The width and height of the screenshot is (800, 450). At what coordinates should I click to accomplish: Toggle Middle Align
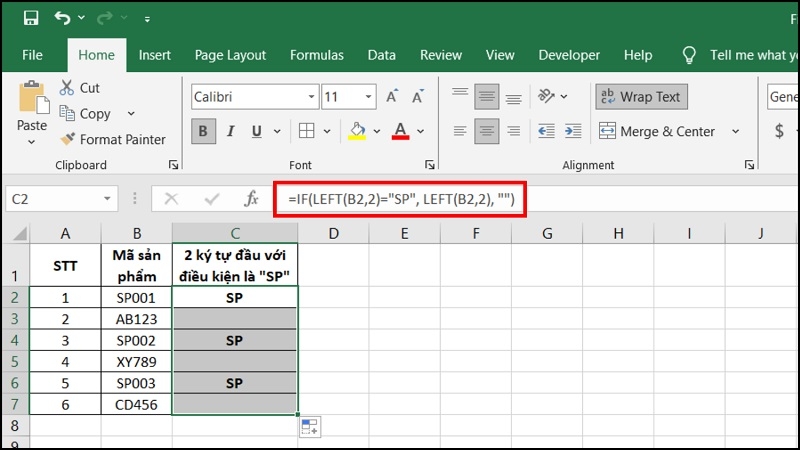(x=487, y=96)
